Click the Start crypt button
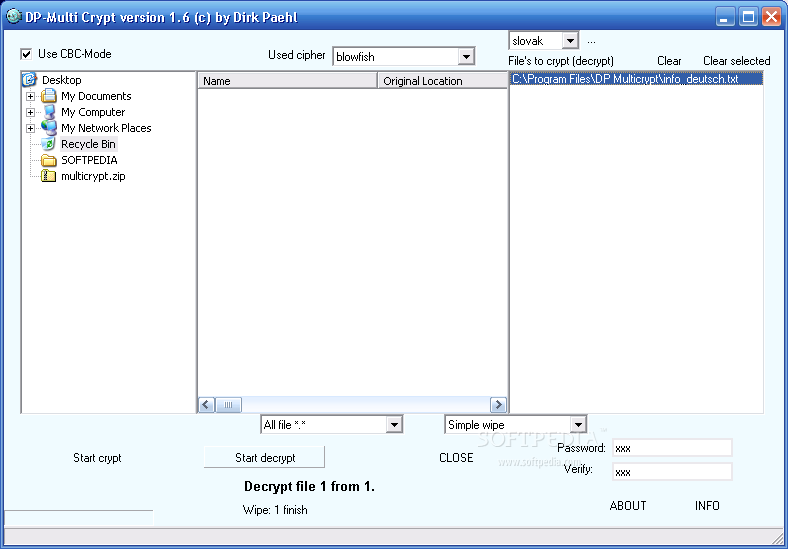Viewport: 788px width, 549px height. click(x=97, y=458)
